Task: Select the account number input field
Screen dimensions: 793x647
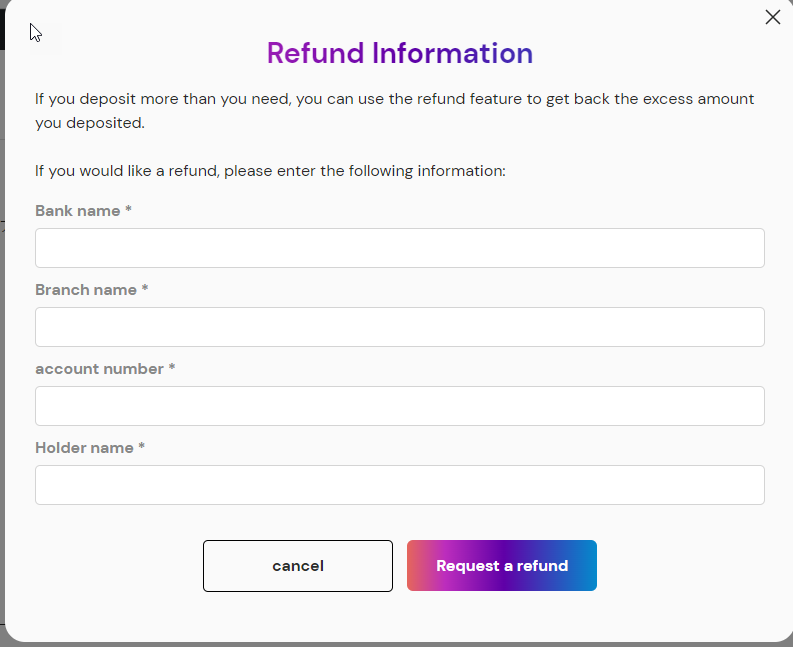Action: (399, 406)
